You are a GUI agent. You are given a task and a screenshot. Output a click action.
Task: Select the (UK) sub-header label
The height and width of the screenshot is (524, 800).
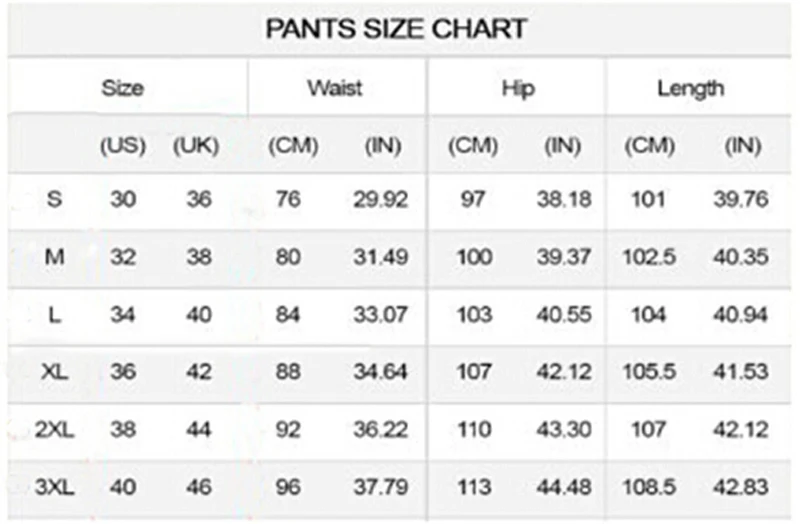[197, 145]
